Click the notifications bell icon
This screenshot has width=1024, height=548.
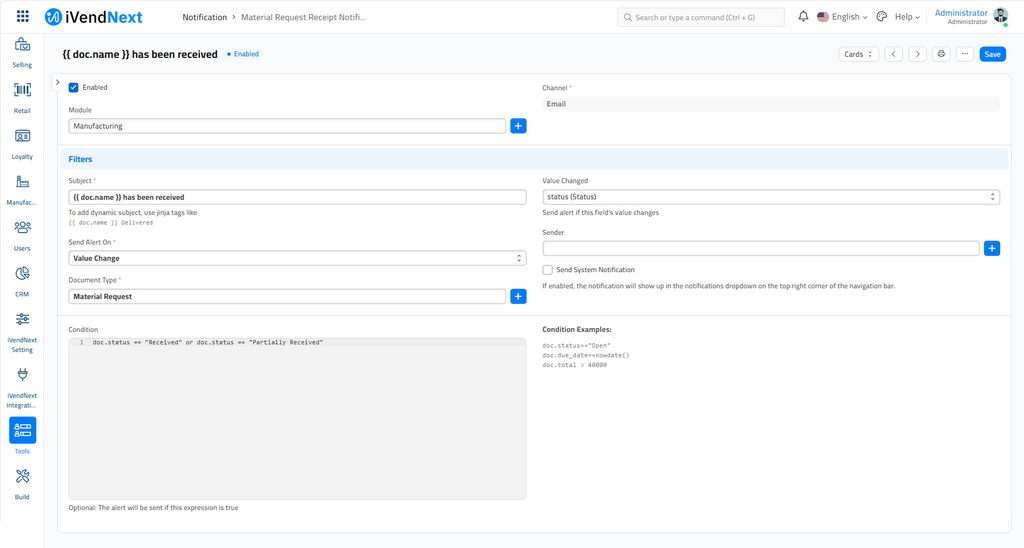803,16
